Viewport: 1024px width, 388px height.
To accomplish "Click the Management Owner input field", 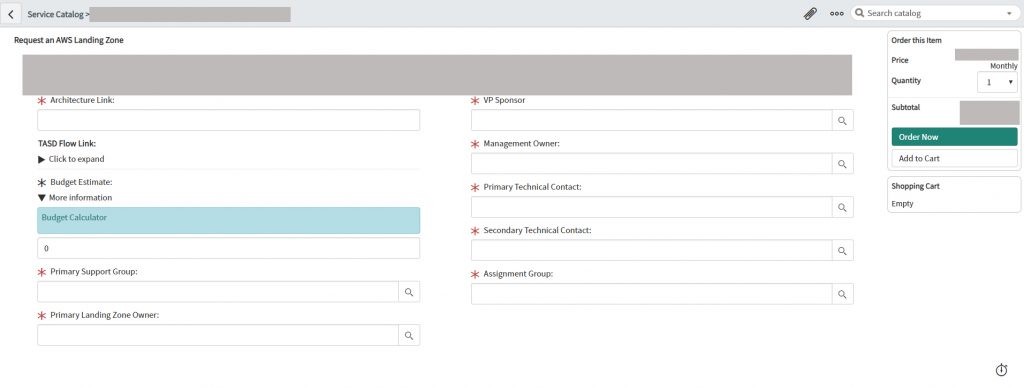I will 652,163.
